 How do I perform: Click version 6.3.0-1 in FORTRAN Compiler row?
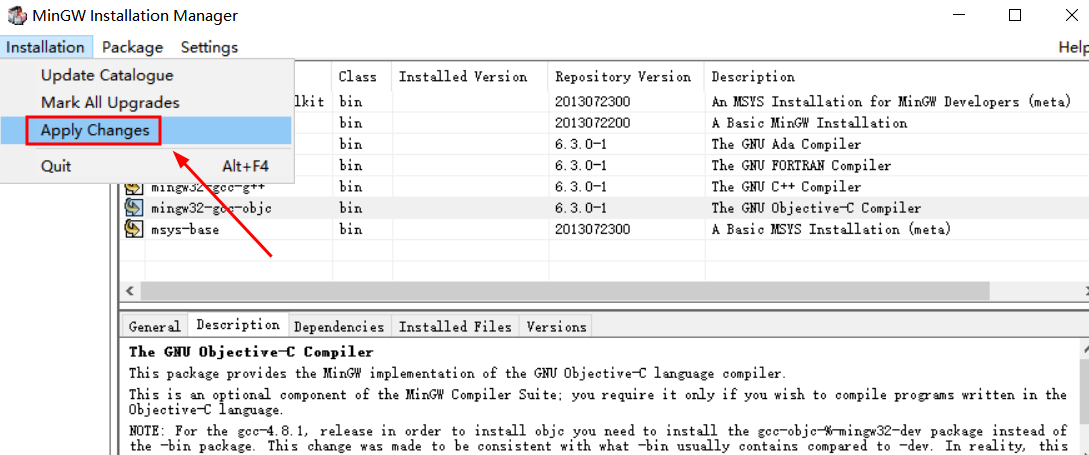pyautogui.click(x=581, y=165)
